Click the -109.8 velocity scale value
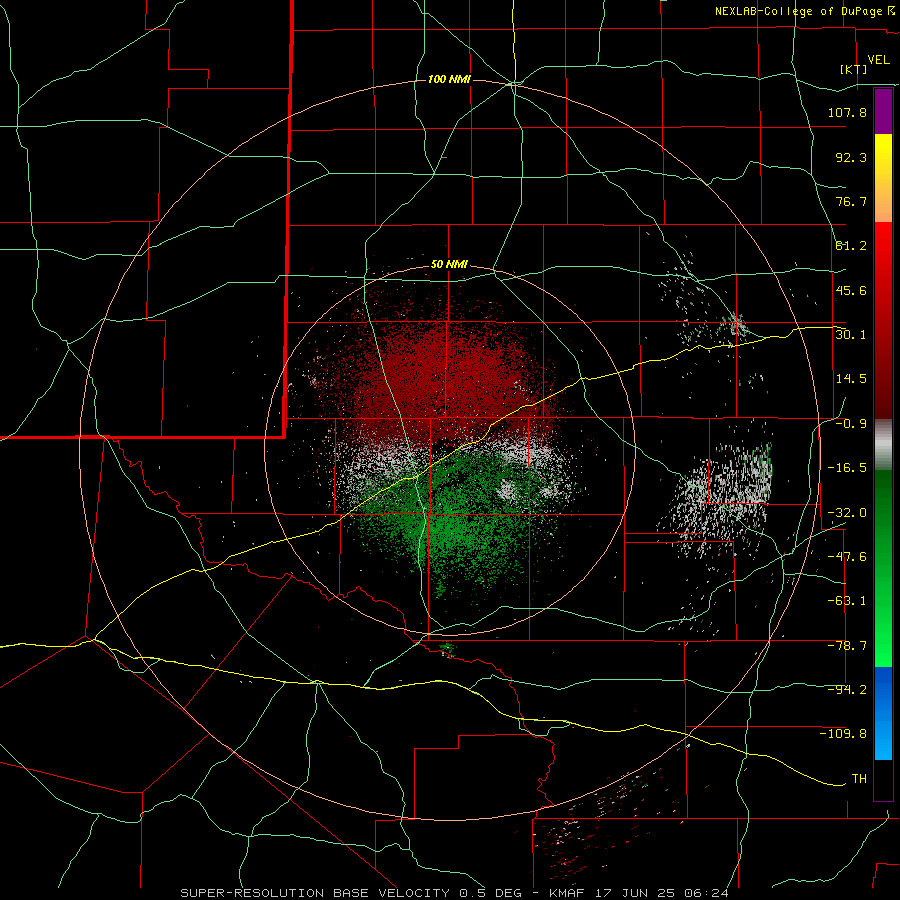The height and width of the screenshot is (900, 900). 843,734
